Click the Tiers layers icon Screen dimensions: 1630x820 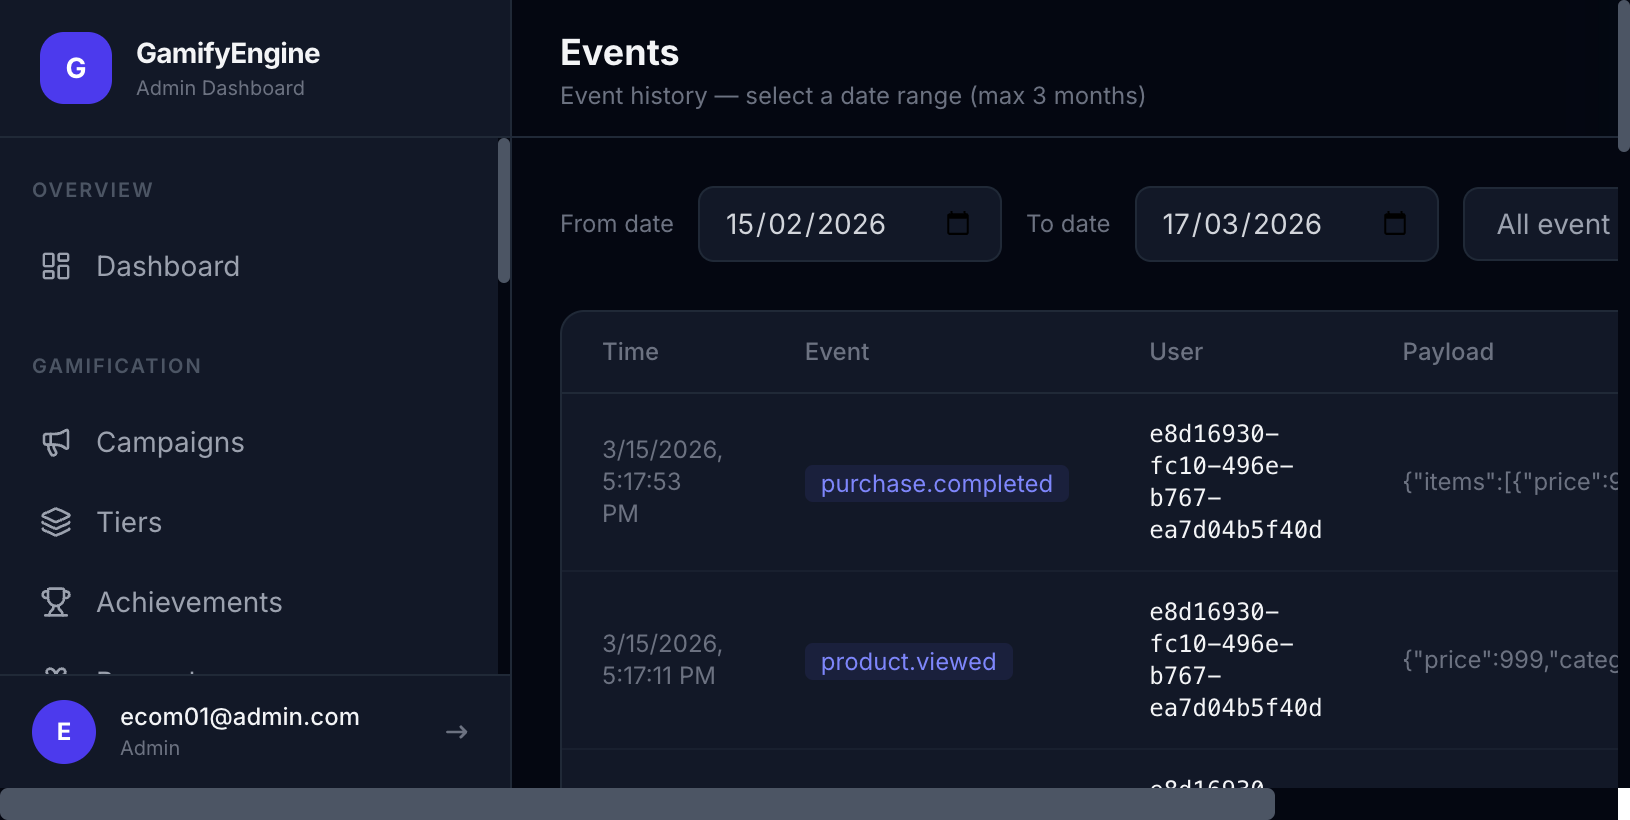coord(56,522)
